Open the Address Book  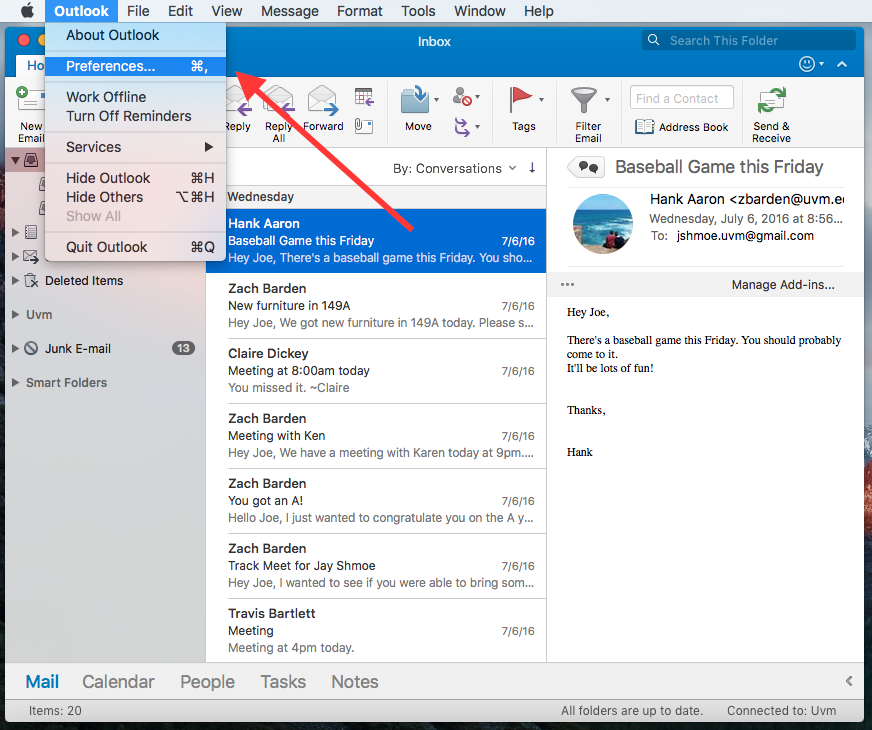pyautogui.click(x=682, y=127)
